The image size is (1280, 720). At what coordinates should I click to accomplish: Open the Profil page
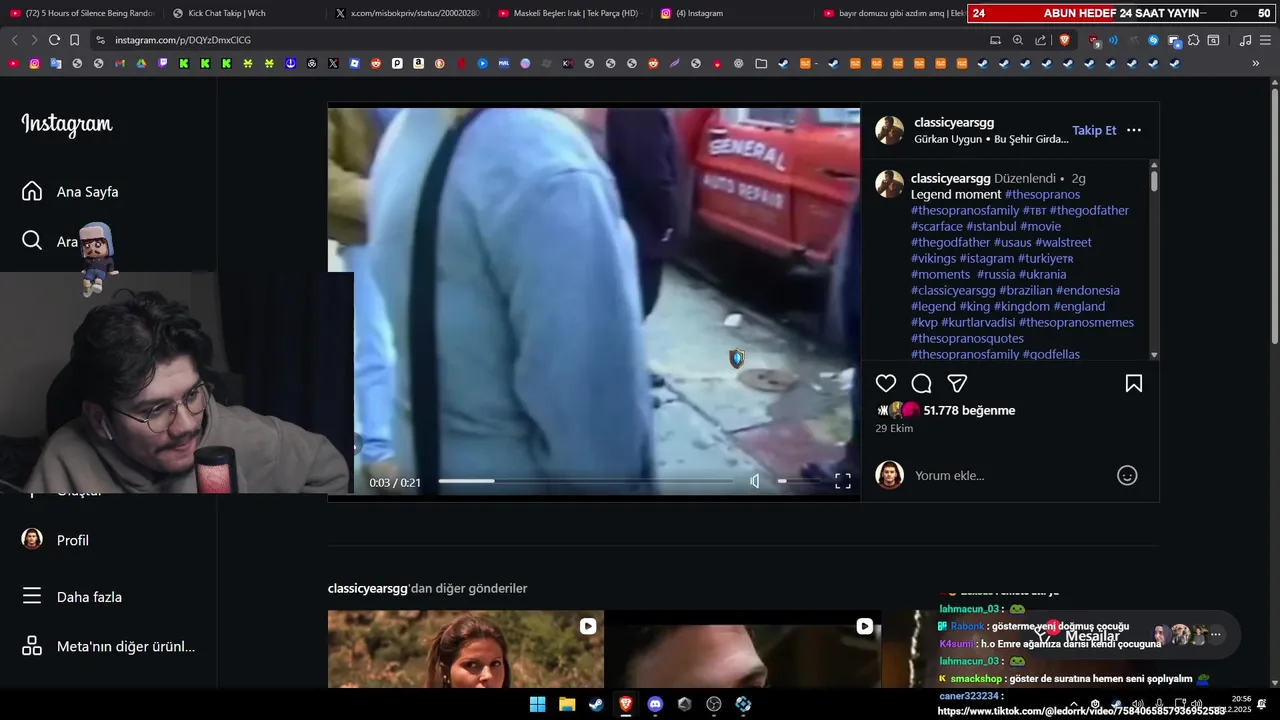click(55, 540)
